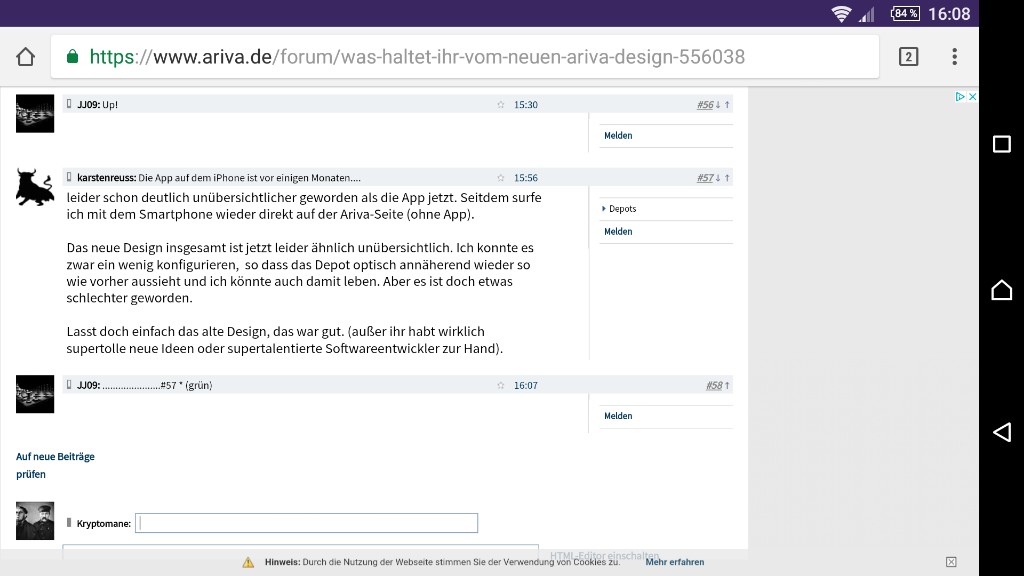Screen dimensions: 1024x576
Task: Star the 16:07 post by JJ09
Action: coord(501,386)
